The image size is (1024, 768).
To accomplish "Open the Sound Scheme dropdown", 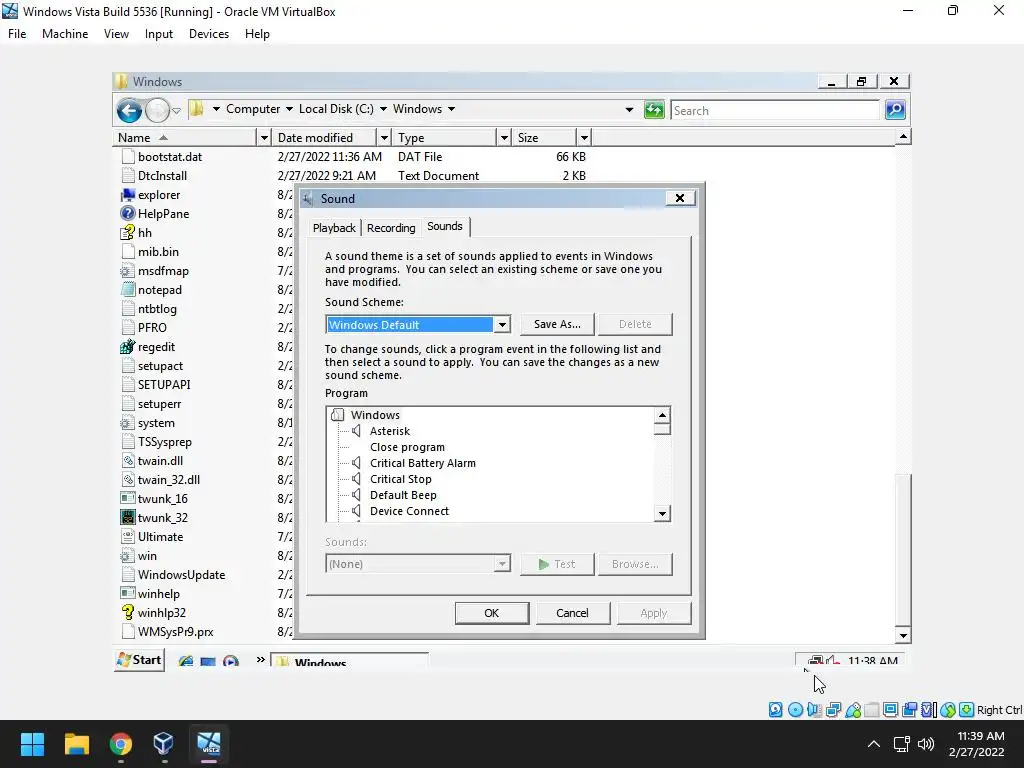I will pyautogui.click(x=502, y=325).
